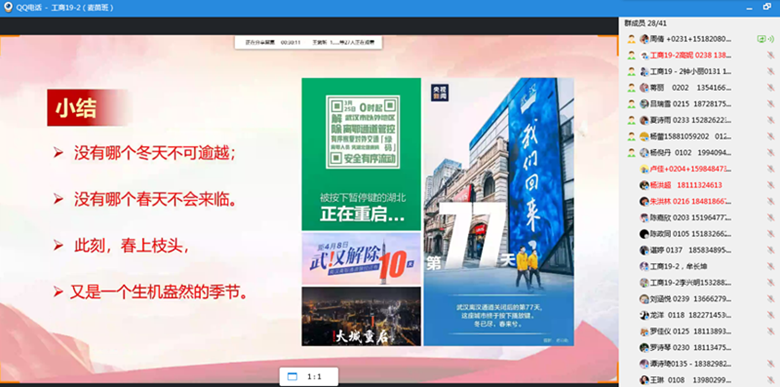The width and height of the screenshot is (780, 387).
Task: Click the muted mic icon for member 0216
Action: (x=771, y=201)
